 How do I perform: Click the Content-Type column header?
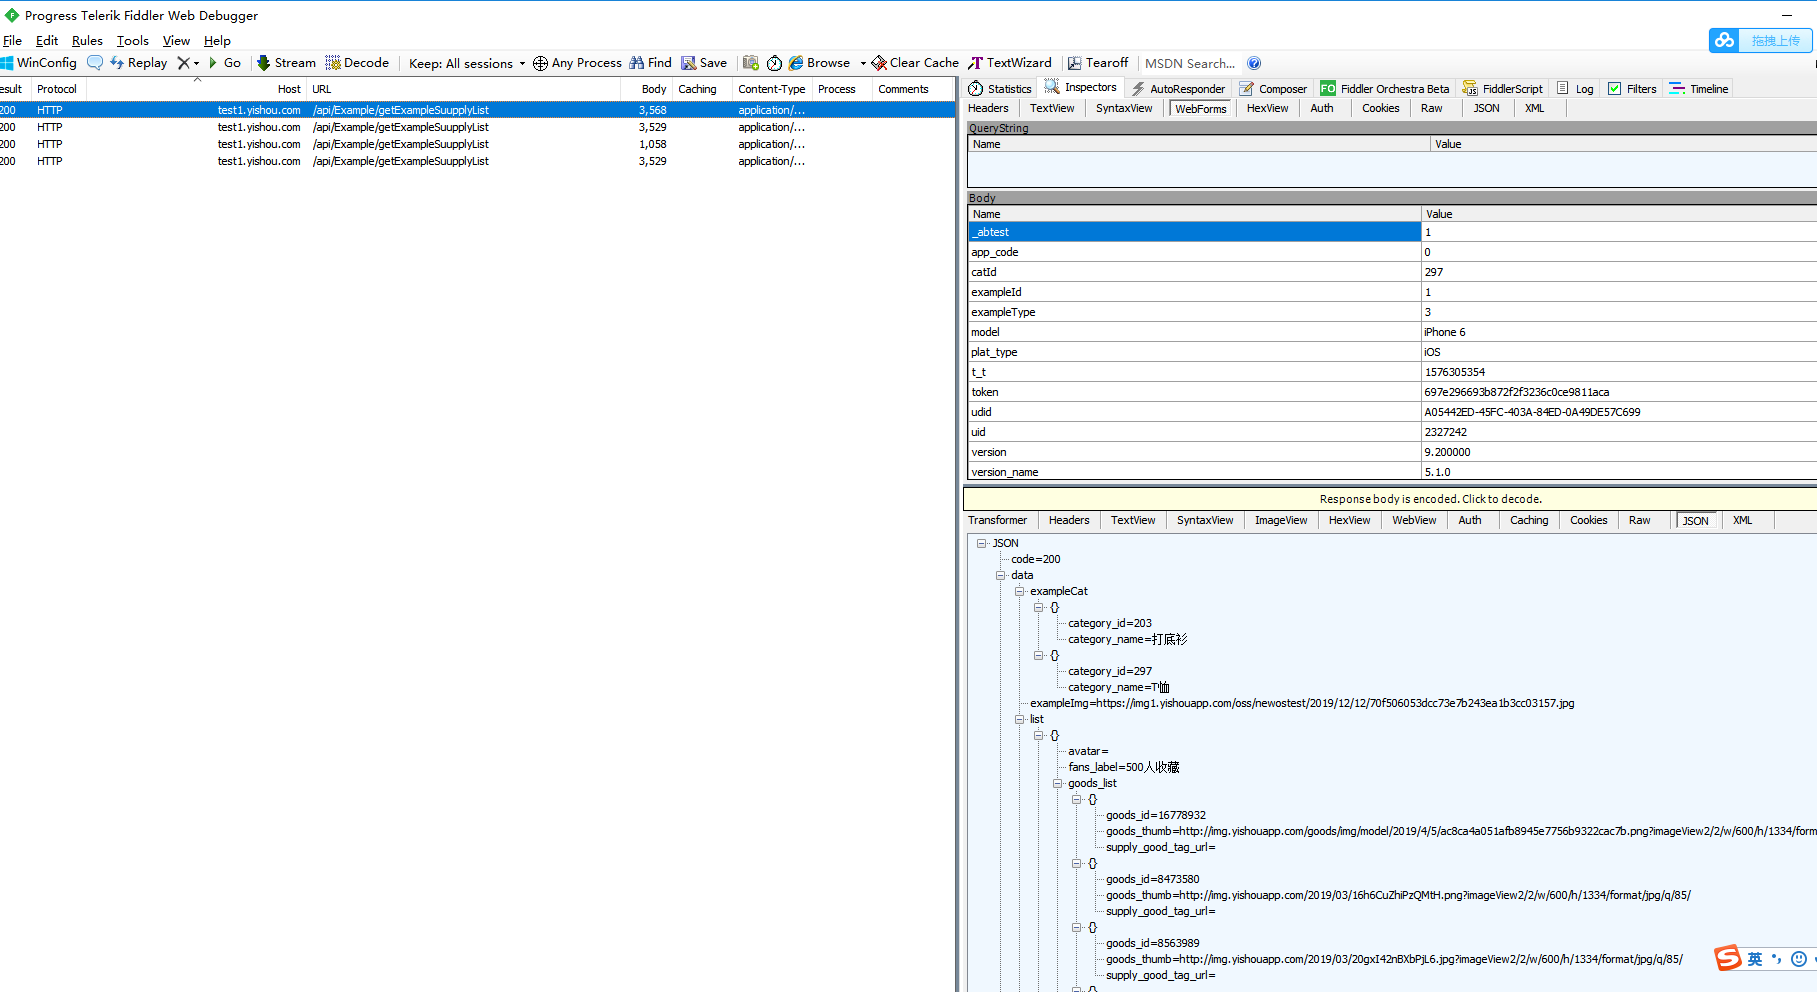tap(771, 89)
